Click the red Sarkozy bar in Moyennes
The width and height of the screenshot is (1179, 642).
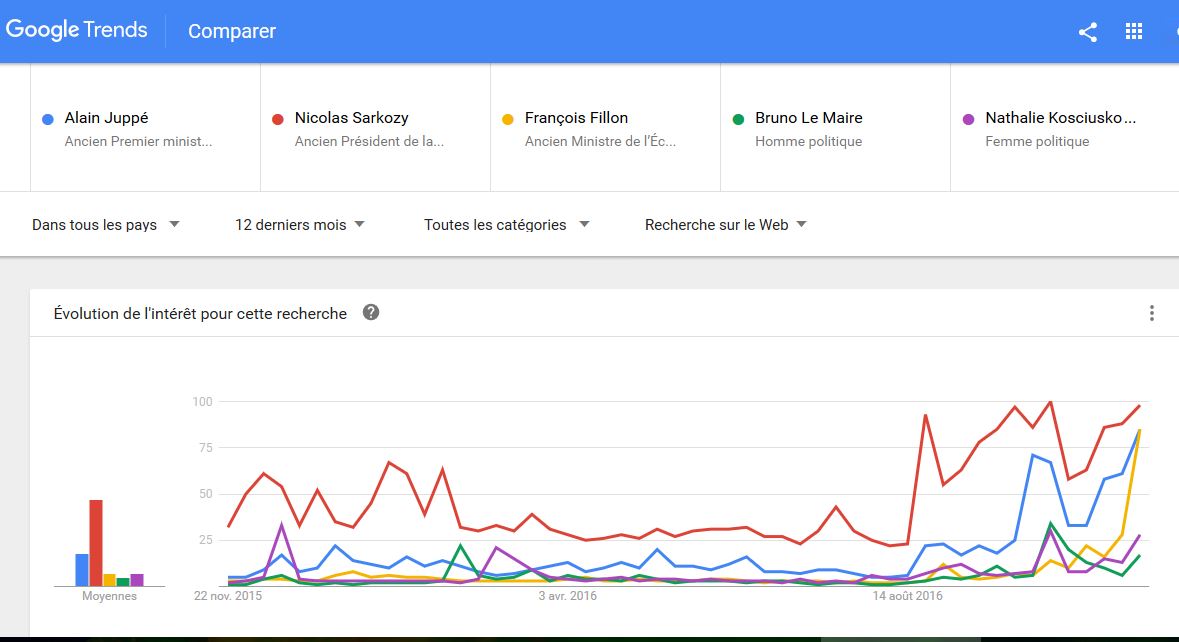tap(96, 543)
